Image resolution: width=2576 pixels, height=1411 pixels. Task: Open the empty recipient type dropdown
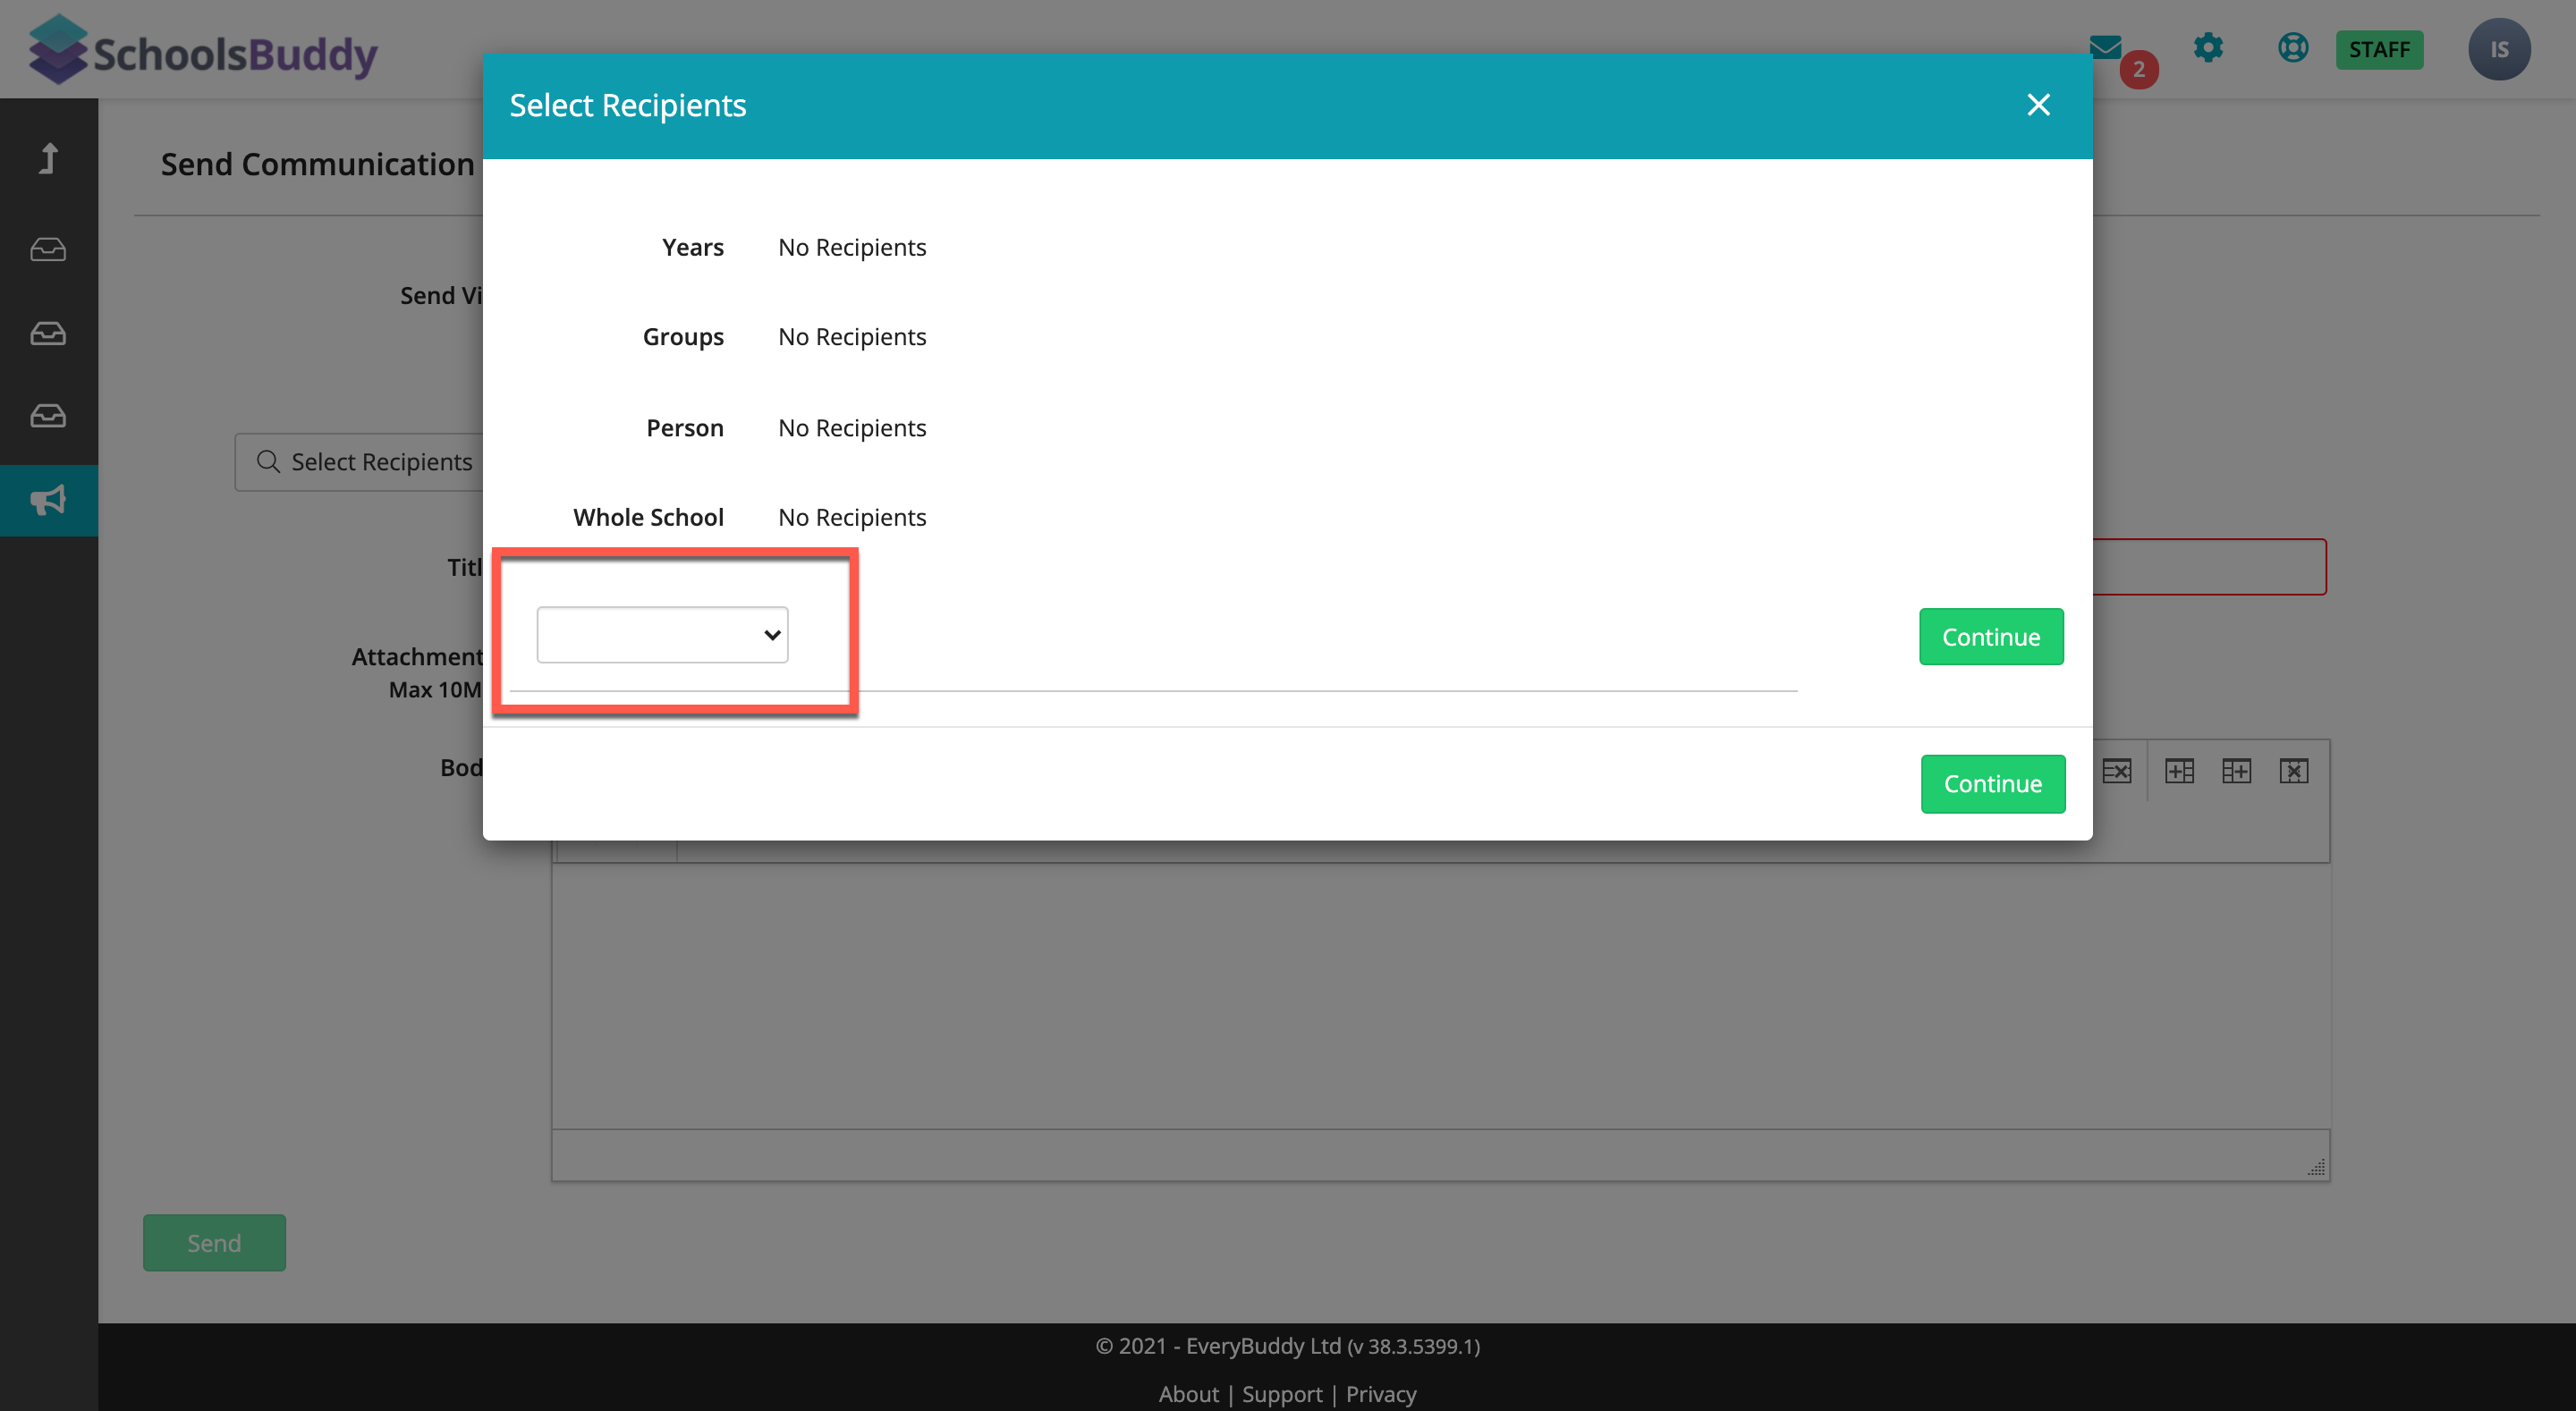(662, 635)
